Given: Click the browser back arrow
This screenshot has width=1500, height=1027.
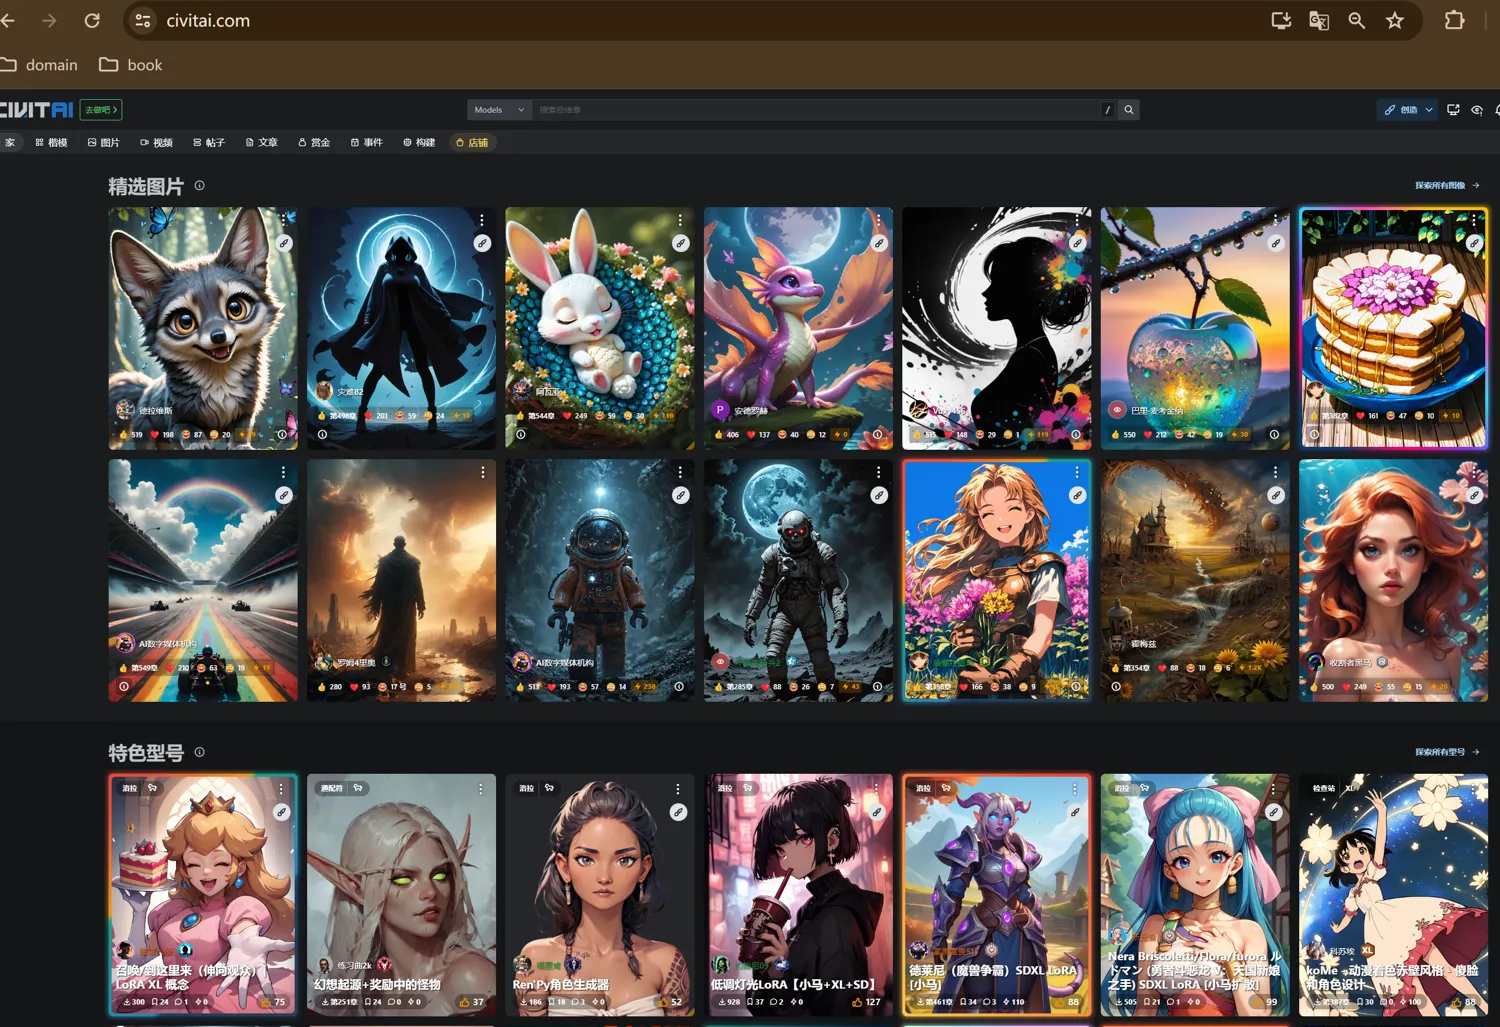Looking at the screenshot, I should (x=8, y=20).
